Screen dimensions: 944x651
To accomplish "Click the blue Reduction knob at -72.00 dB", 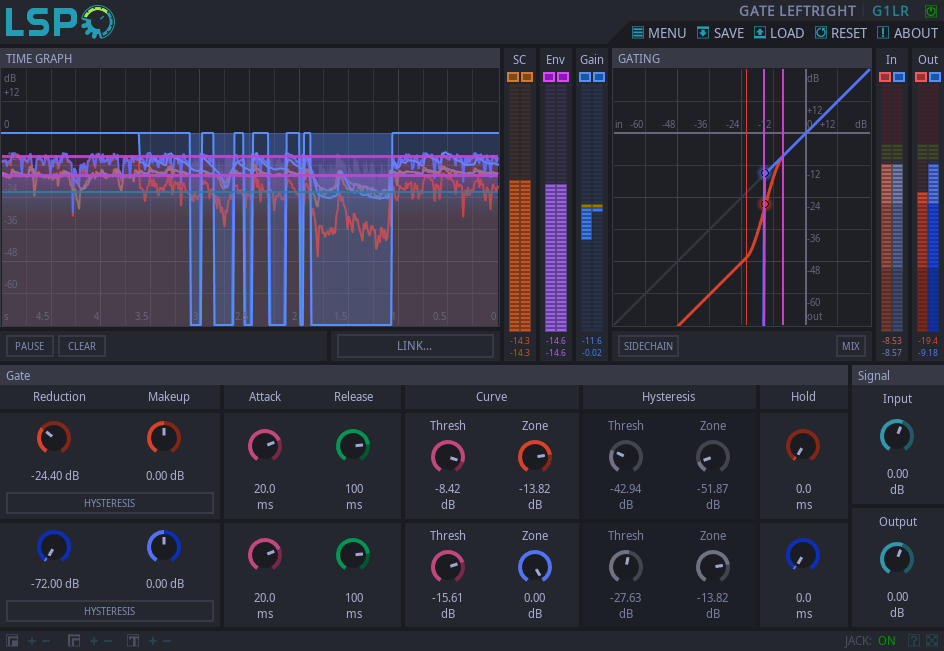I will [x=54, y=547].
